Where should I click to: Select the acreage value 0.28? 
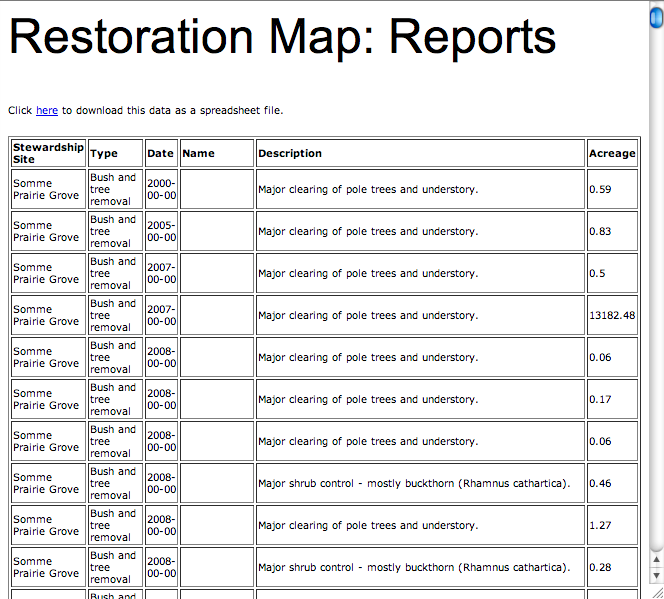pyautogui.click(x=600, y=567)
